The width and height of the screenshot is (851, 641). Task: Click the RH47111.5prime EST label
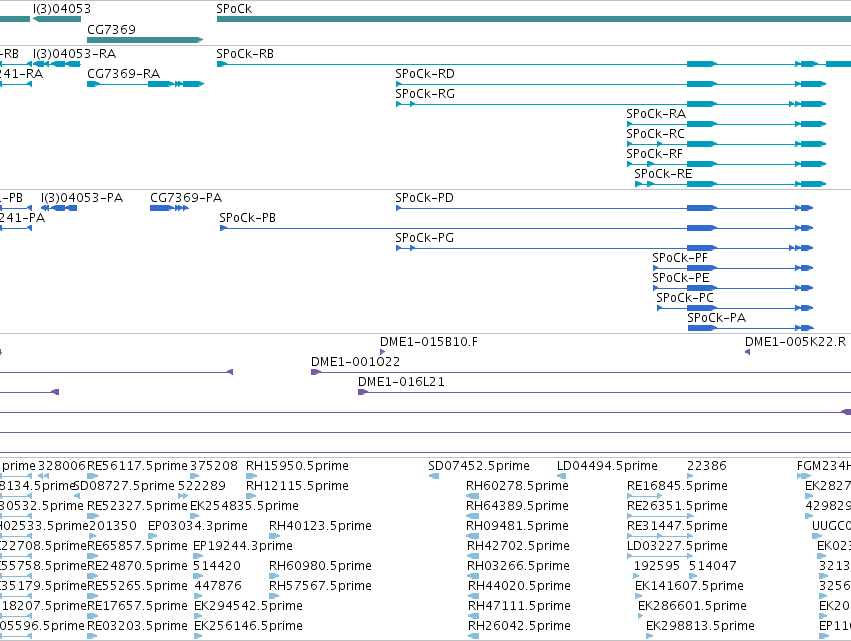point(519,606)
